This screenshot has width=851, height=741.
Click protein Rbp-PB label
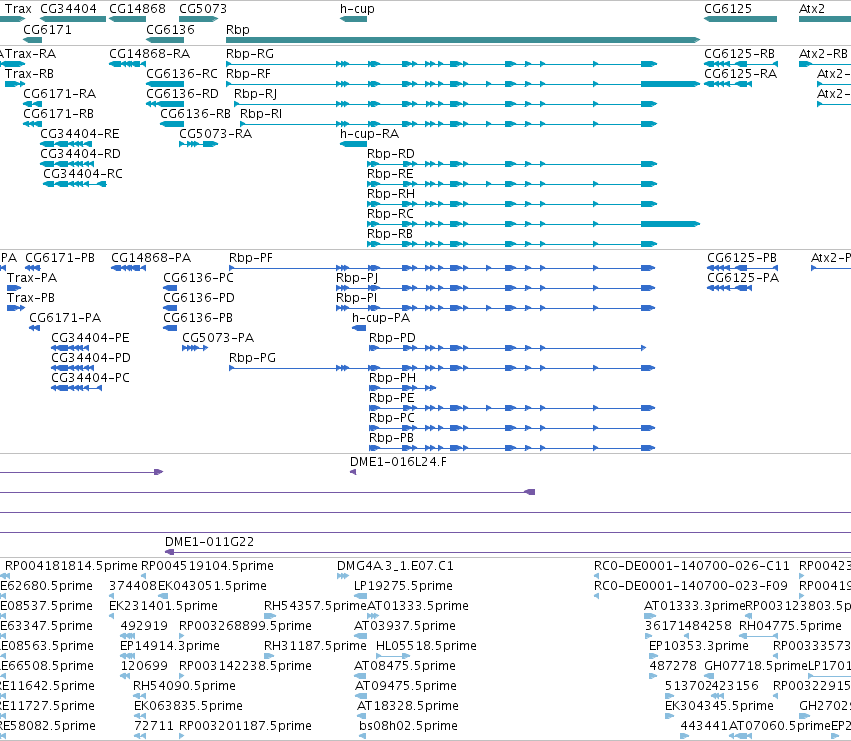coord(391,438)
